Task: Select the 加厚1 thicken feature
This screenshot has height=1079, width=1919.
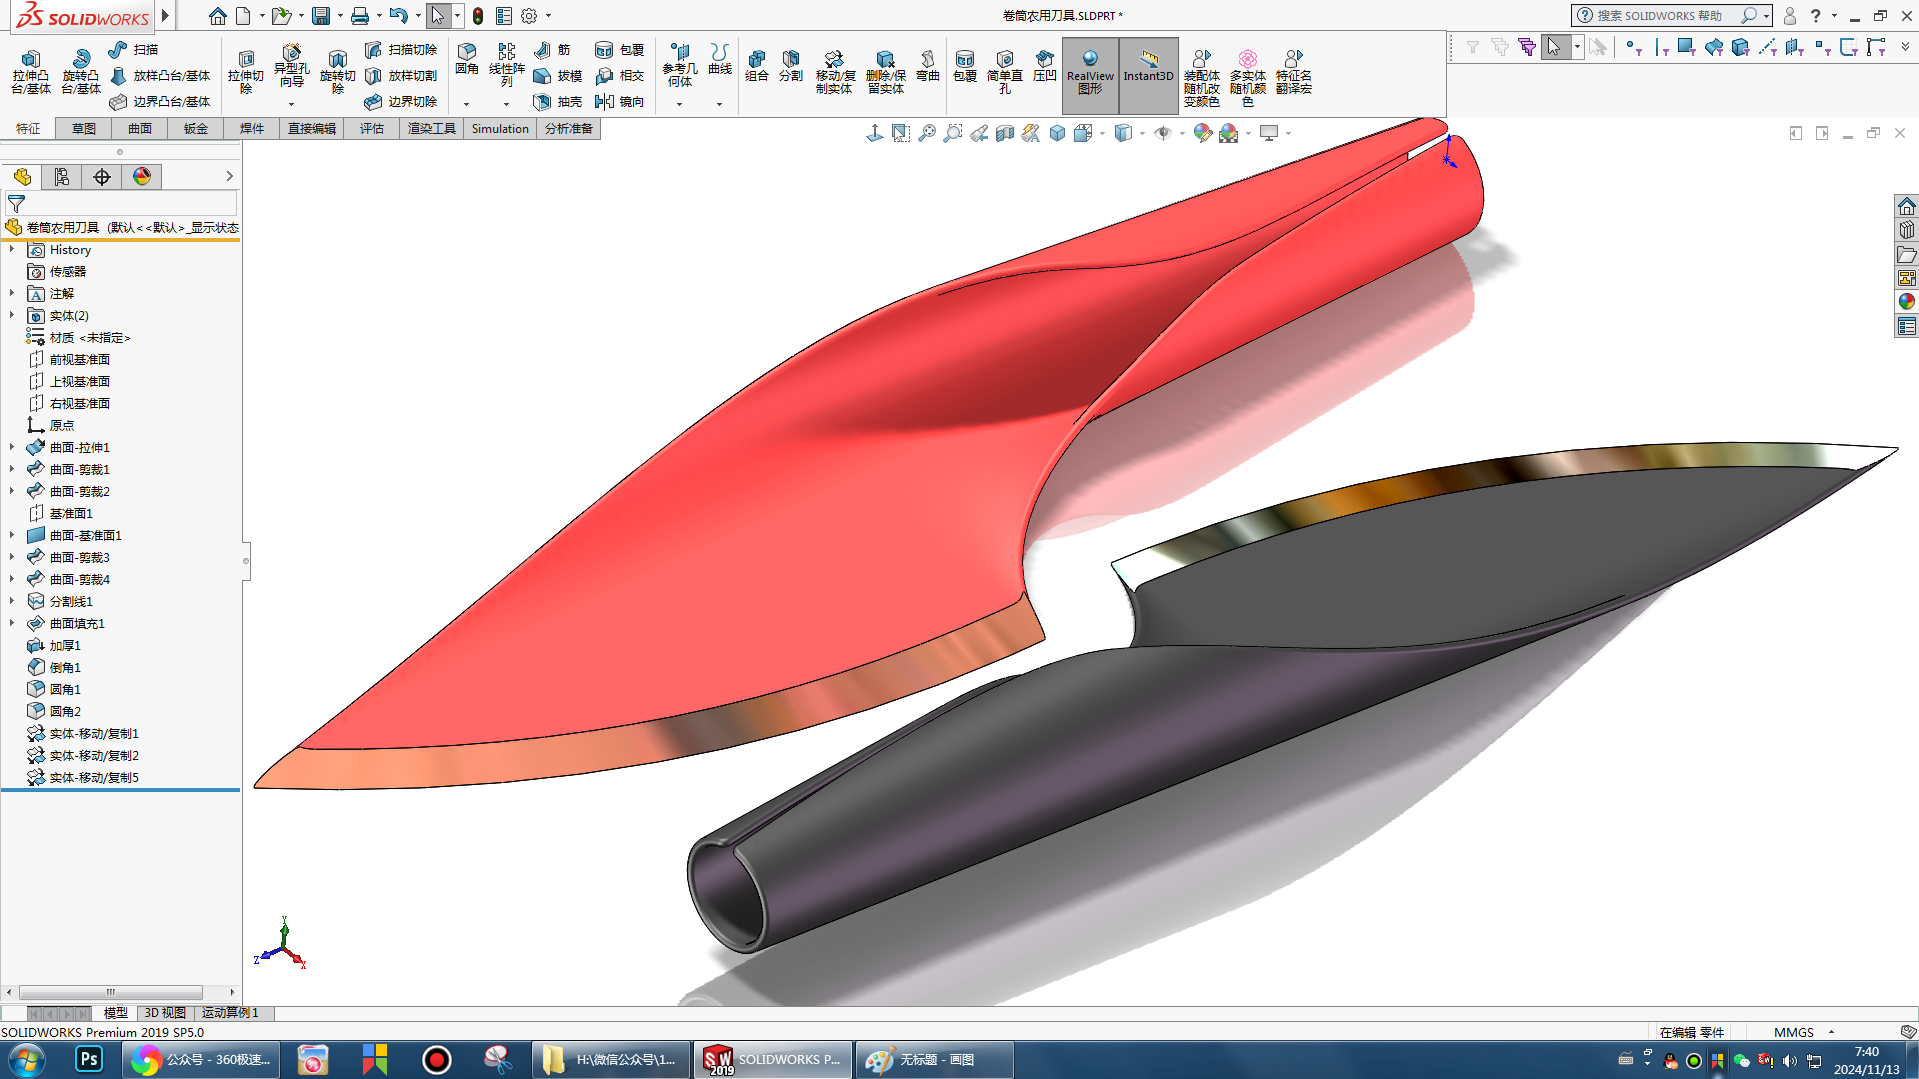Action: [x=54, y=646]
